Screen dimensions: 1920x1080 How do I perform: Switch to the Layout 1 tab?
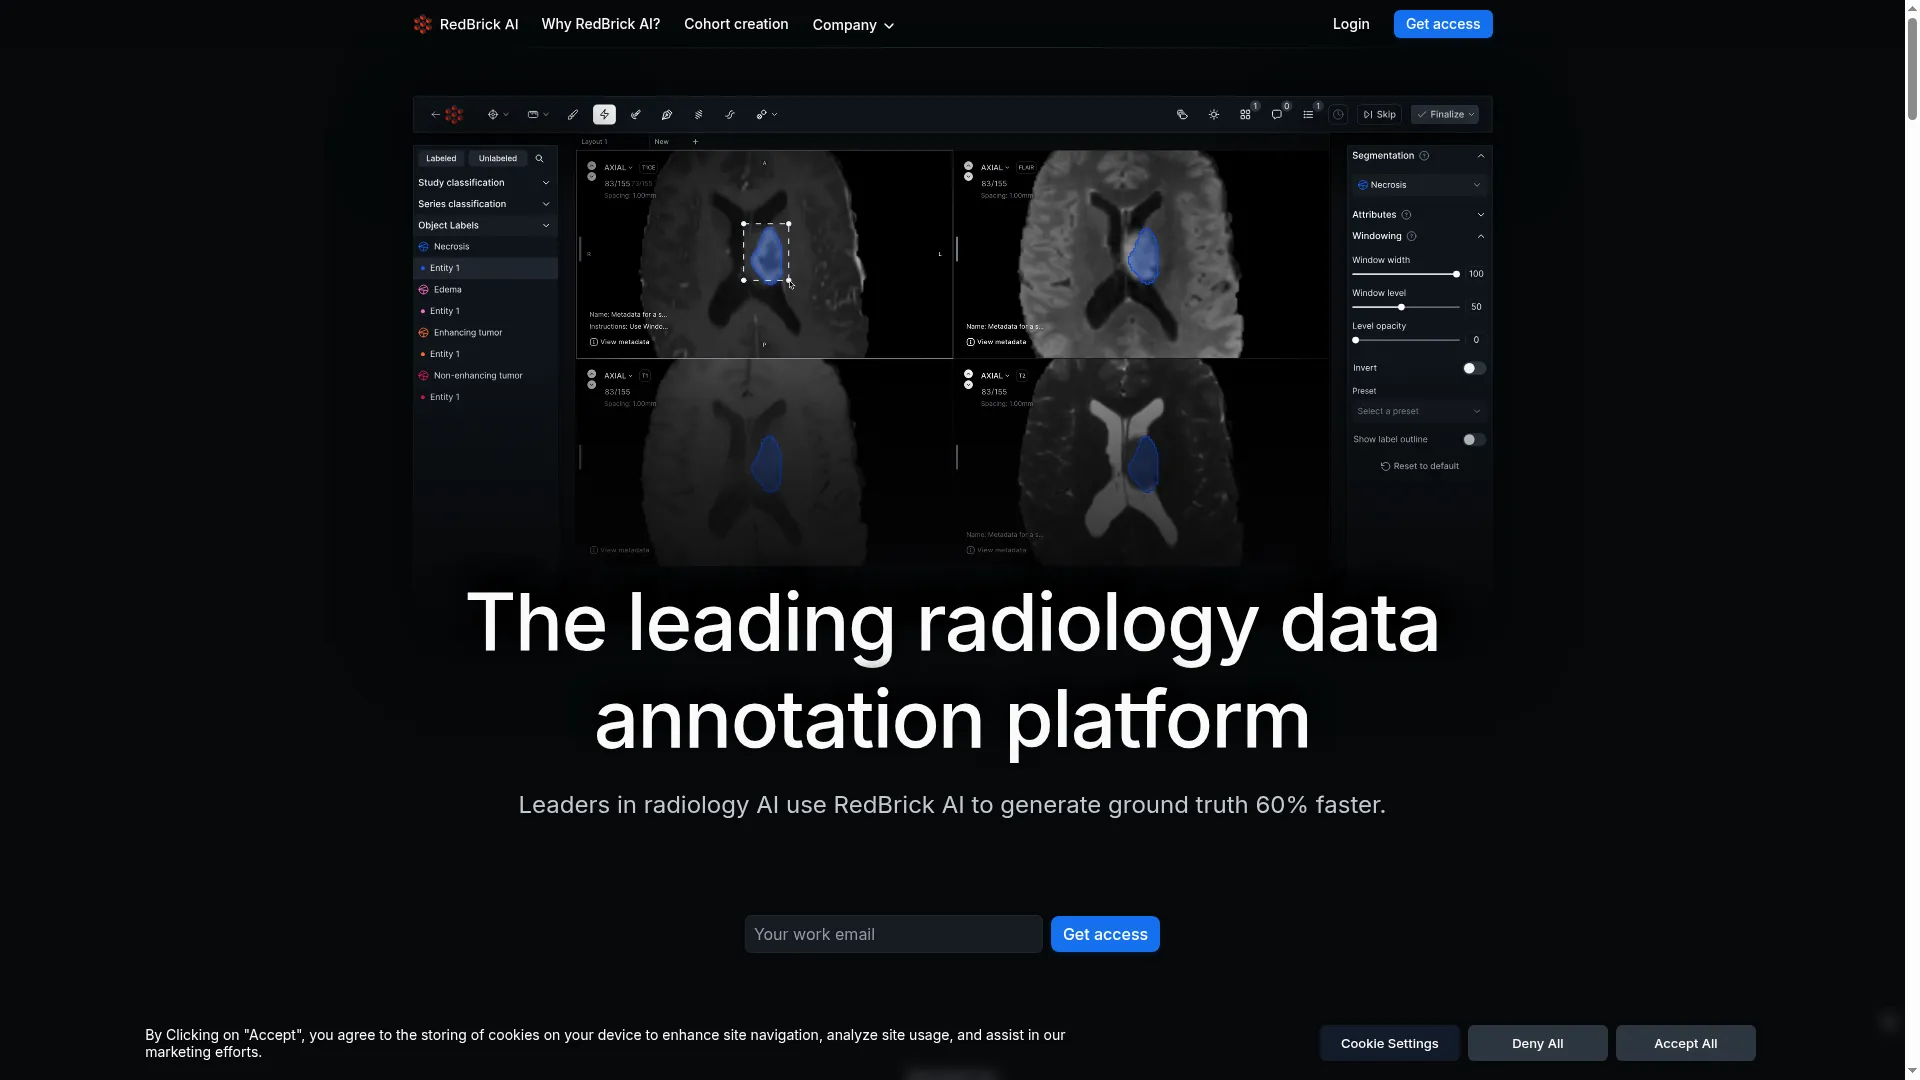[x=594, y=142]
